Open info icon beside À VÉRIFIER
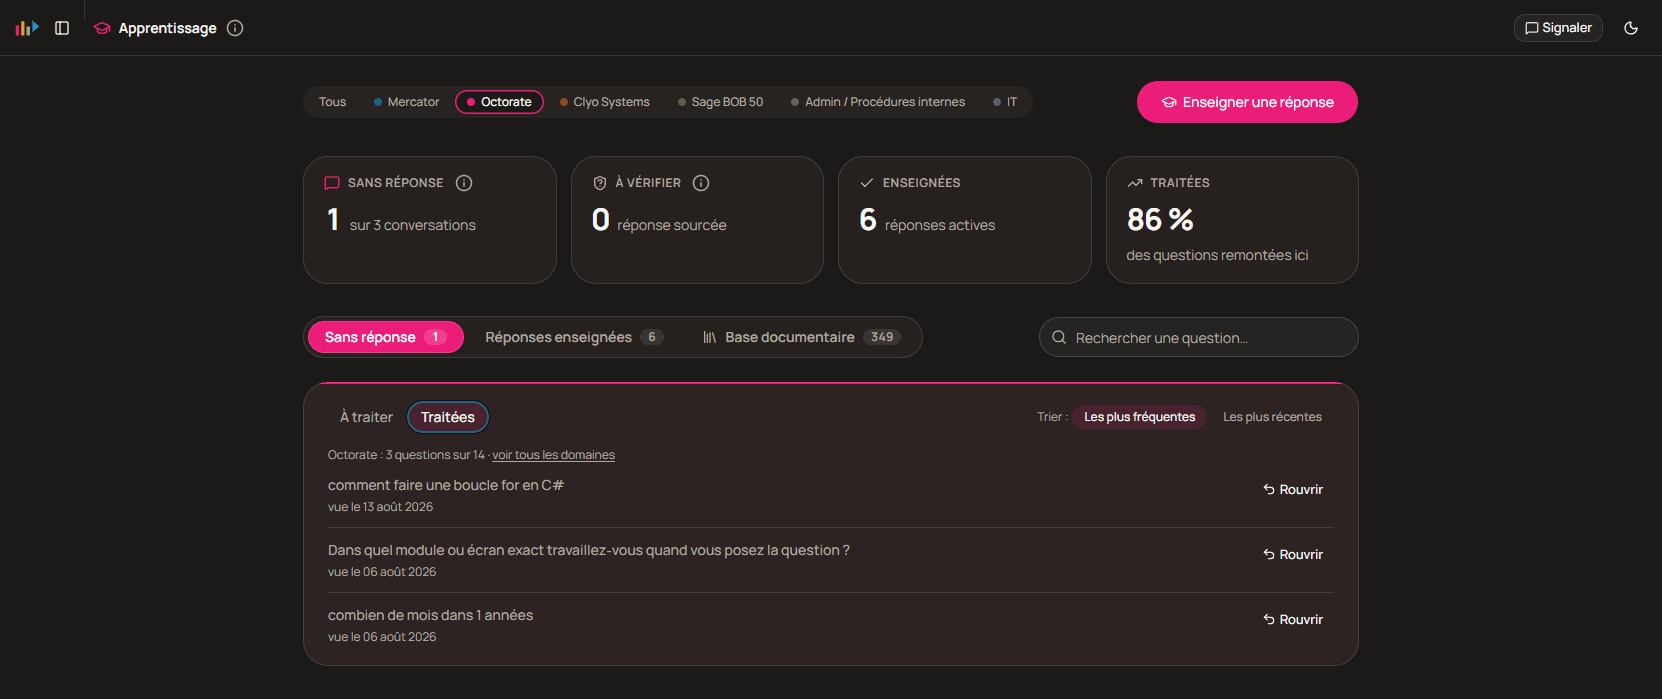The height and width of the screenshot is (699, 1662). 701,183
